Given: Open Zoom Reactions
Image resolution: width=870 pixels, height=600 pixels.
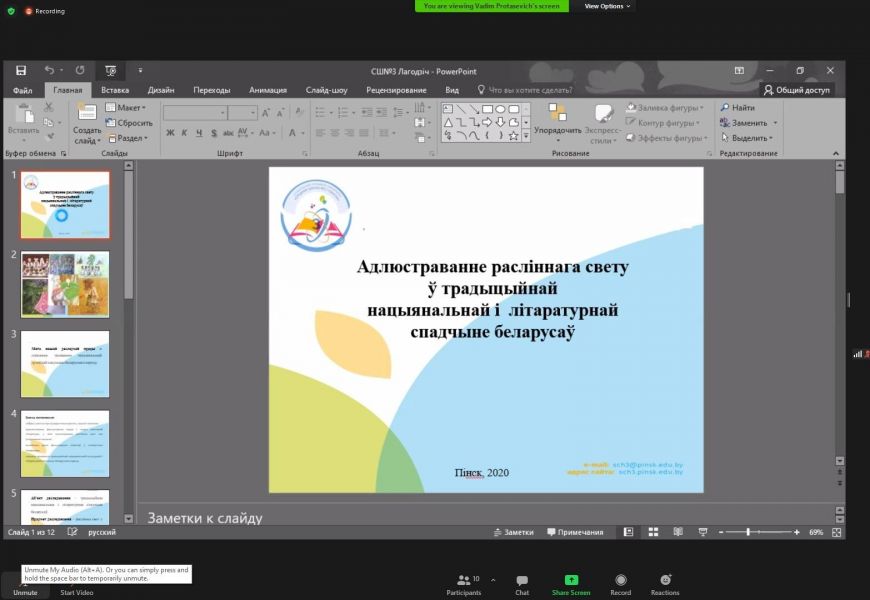Looking at the screenshot, I should [x=665, y=585].
